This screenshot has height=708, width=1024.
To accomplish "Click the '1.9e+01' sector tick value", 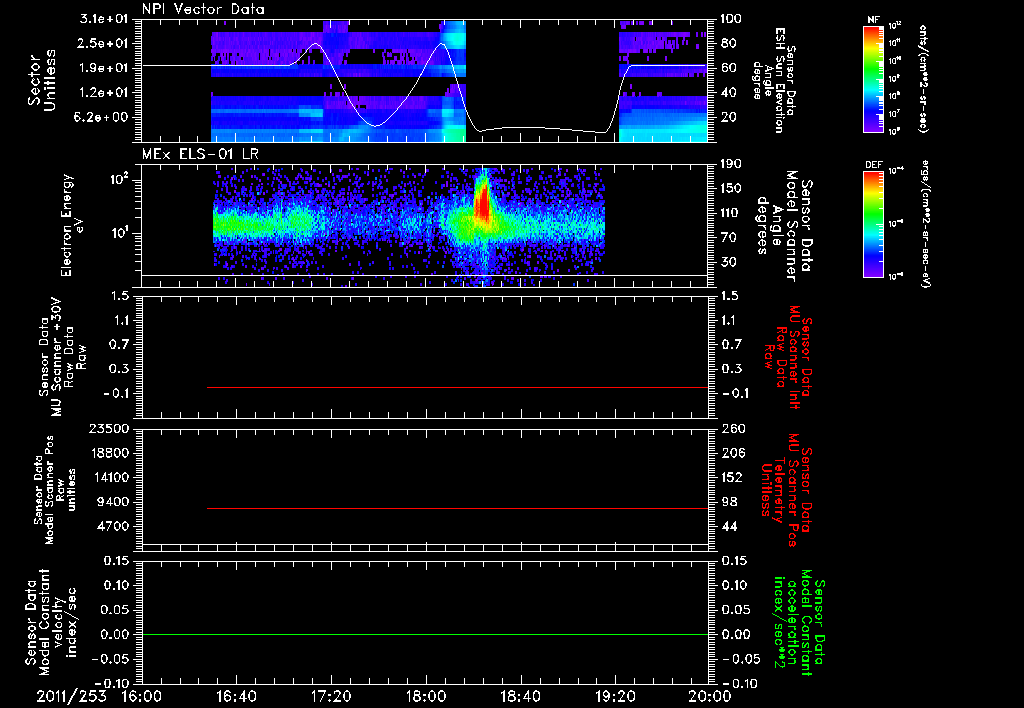I will pos(105,68).
